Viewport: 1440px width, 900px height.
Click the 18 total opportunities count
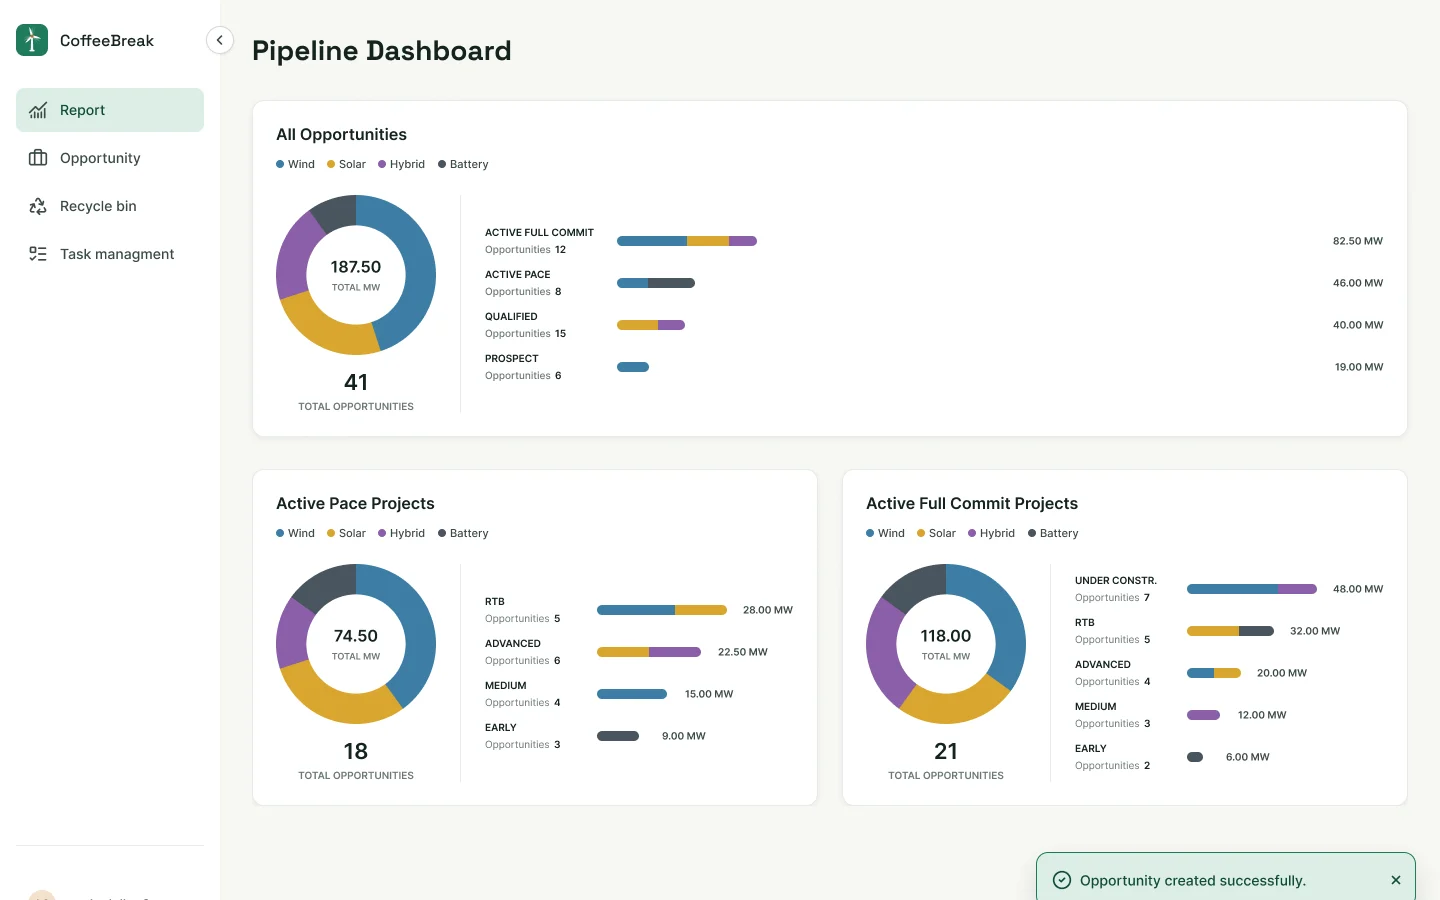pos(356,751)
